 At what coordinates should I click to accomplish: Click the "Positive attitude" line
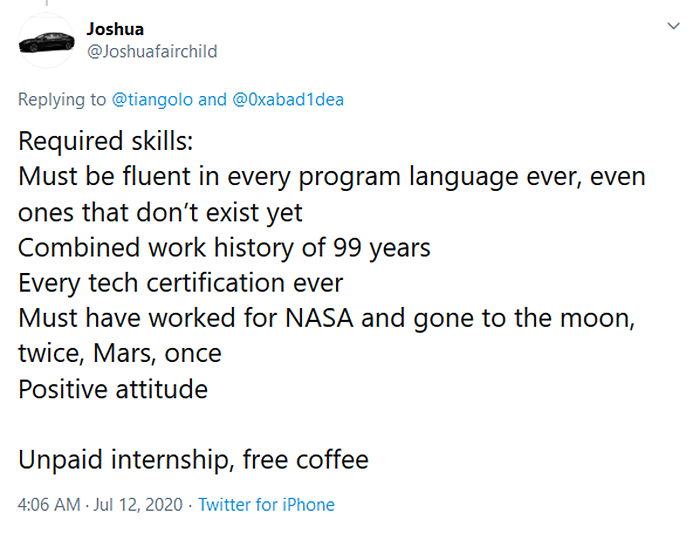[113, 388]
